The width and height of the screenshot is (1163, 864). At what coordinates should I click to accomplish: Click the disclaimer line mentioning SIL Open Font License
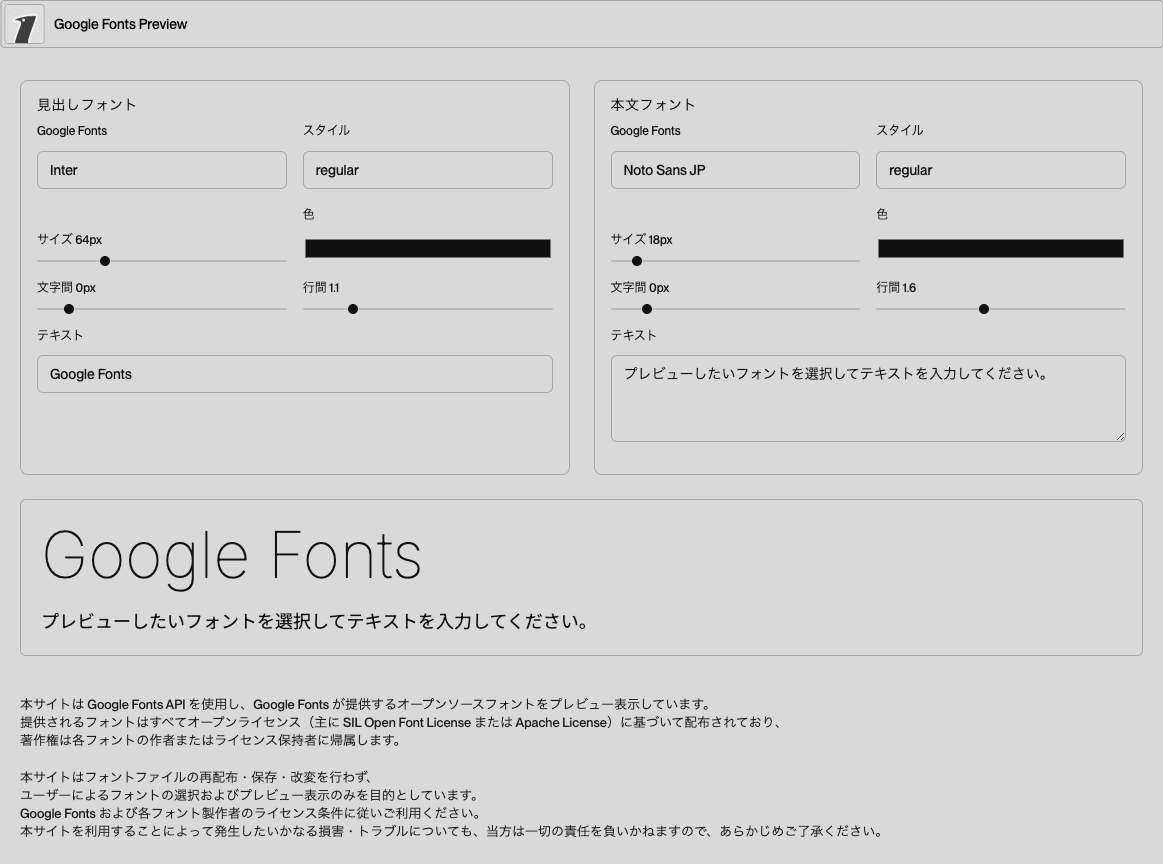401,722
